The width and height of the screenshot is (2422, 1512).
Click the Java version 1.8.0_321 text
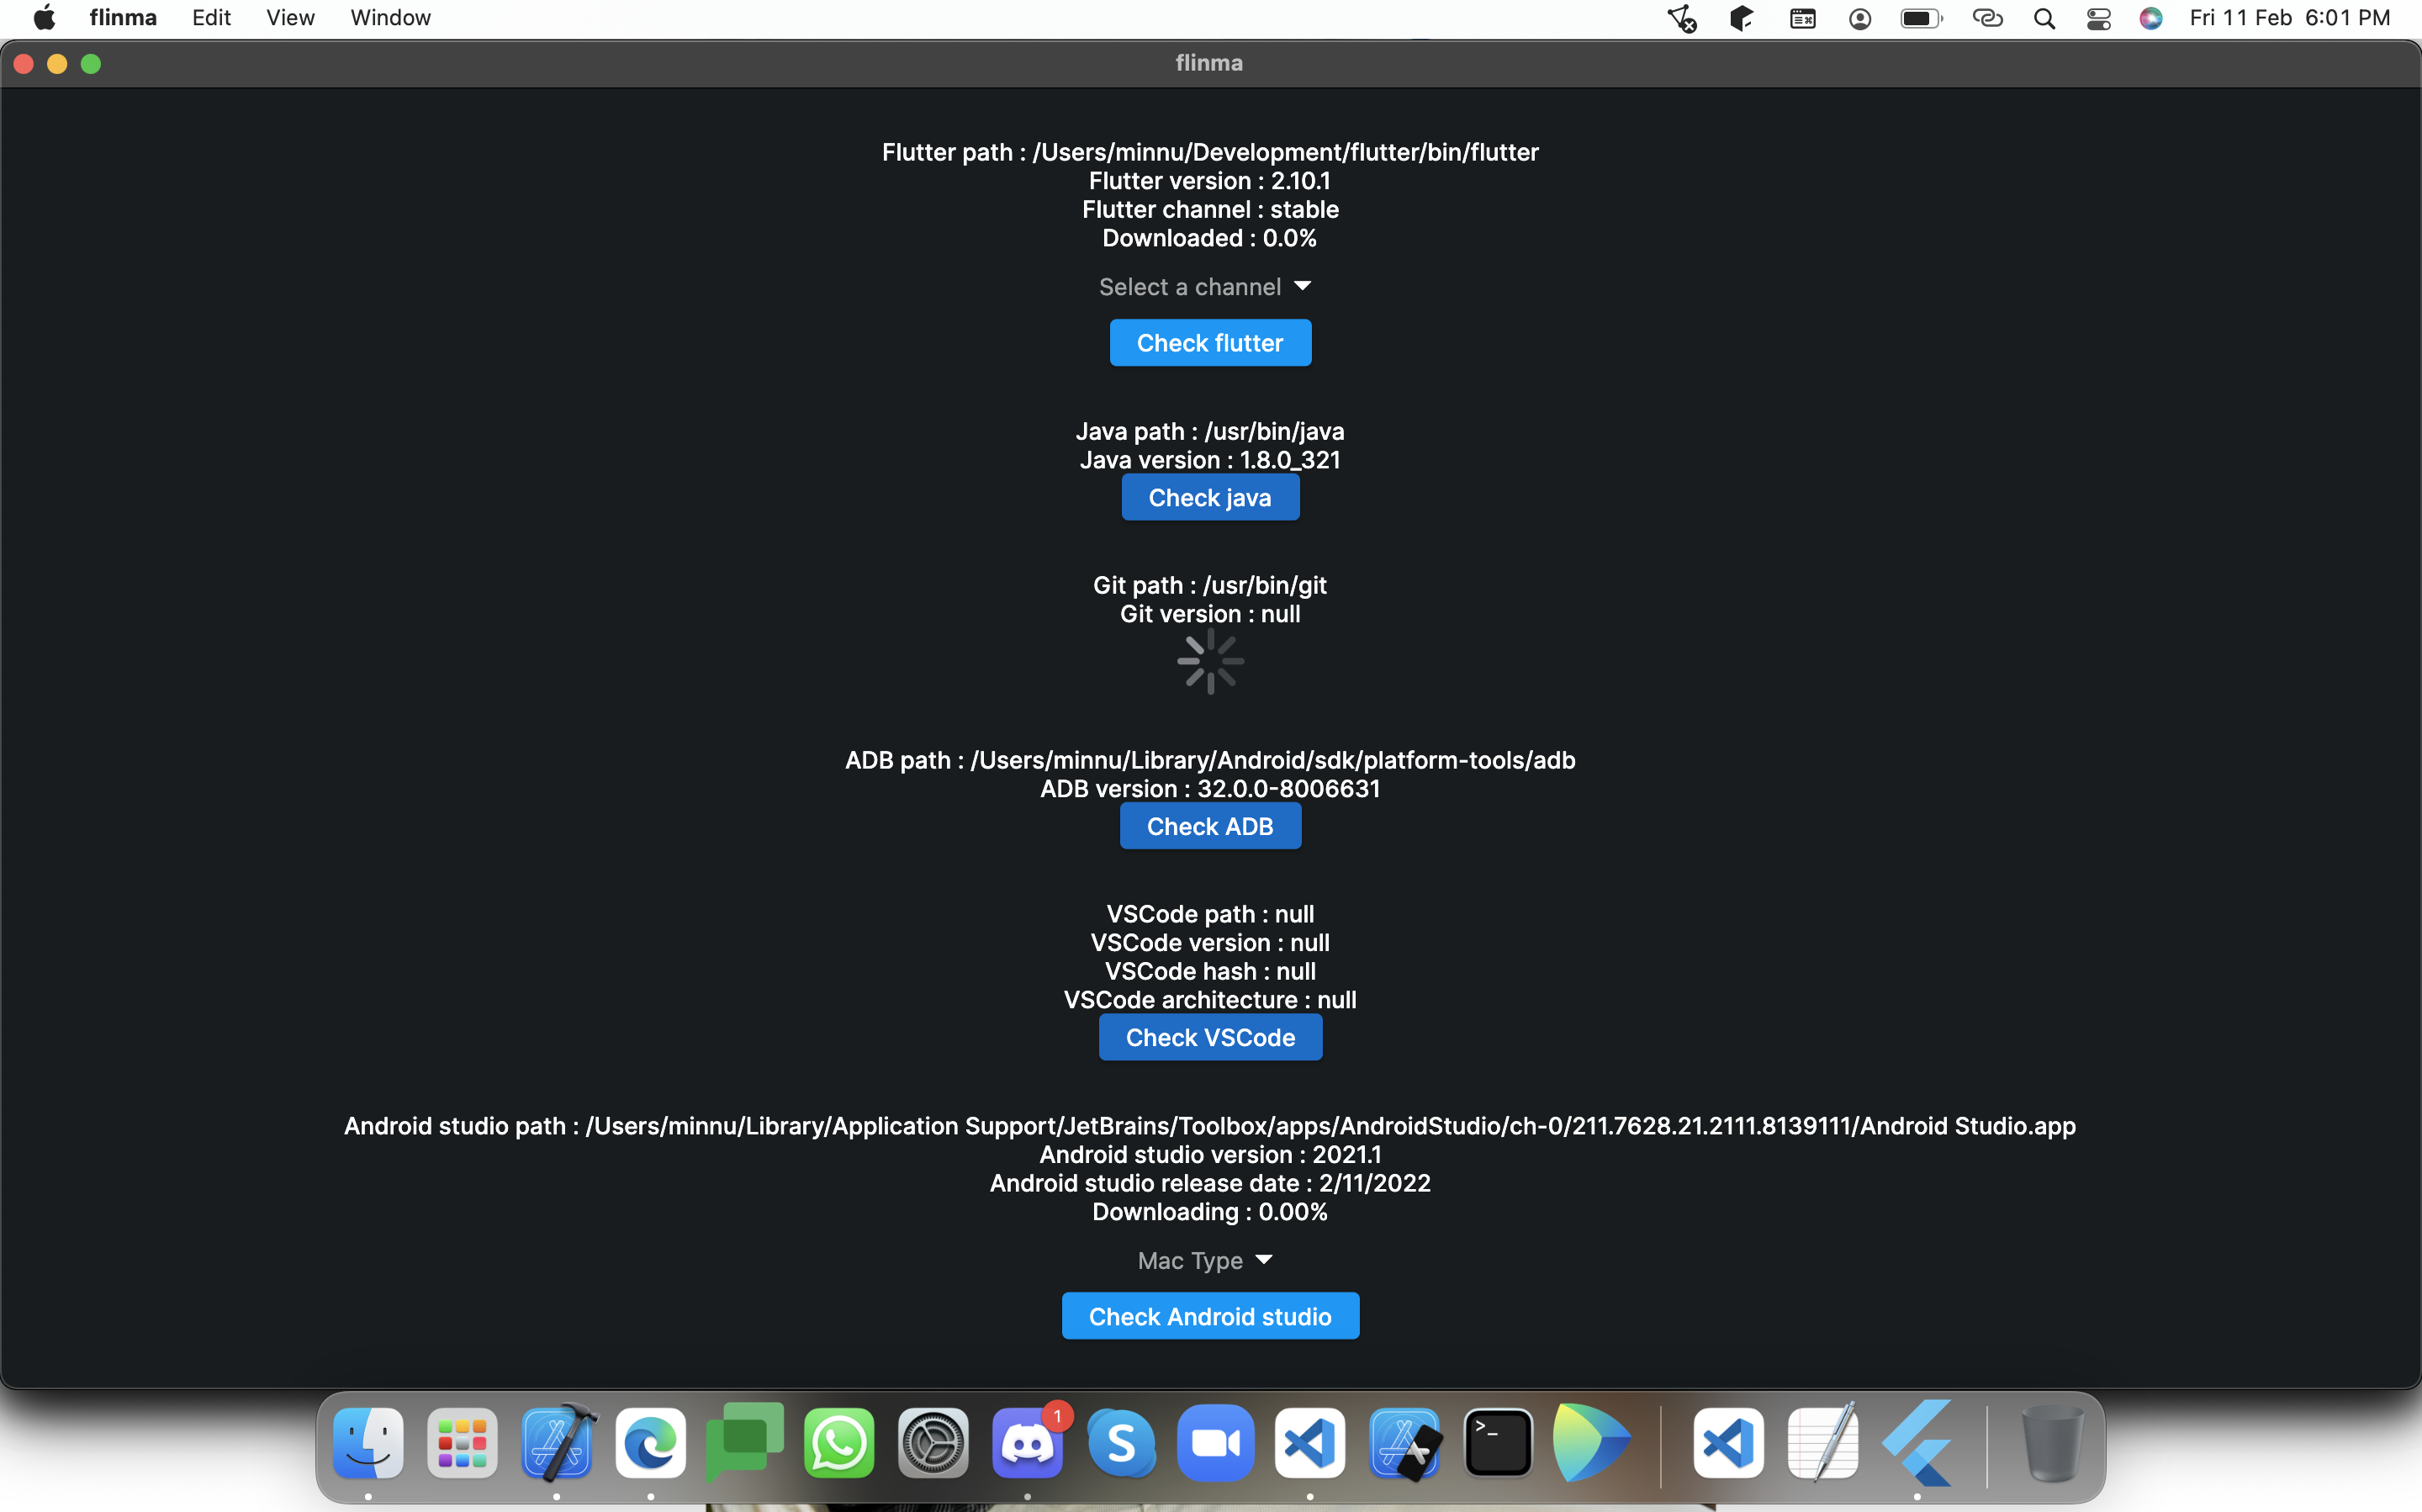coord(1210,460)
